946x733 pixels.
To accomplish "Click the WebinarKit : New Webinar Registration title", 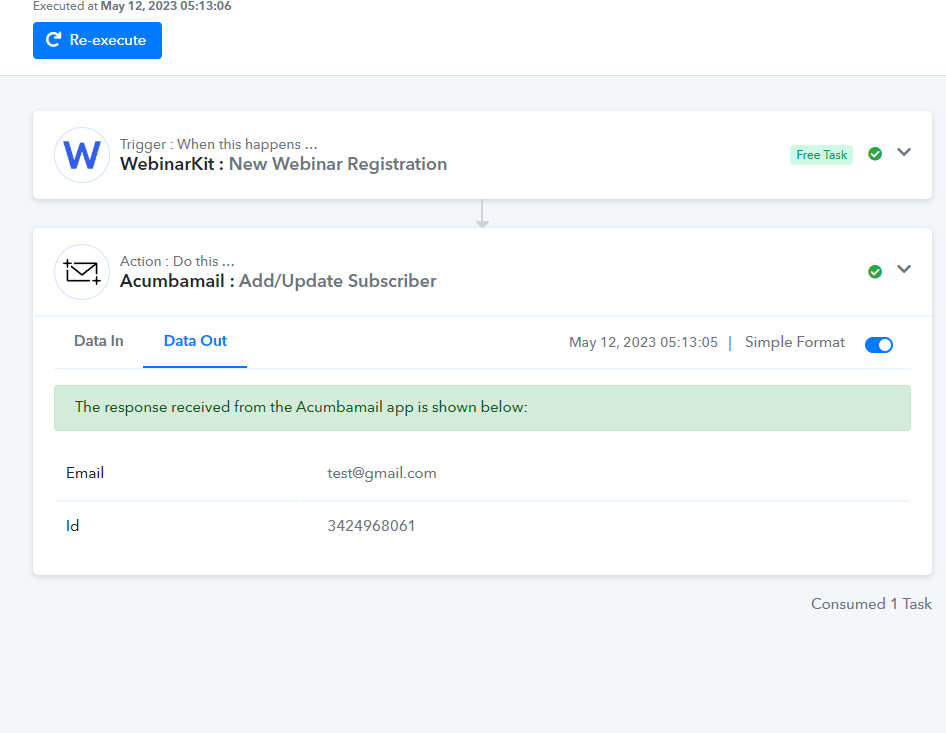I will [284, 164].
